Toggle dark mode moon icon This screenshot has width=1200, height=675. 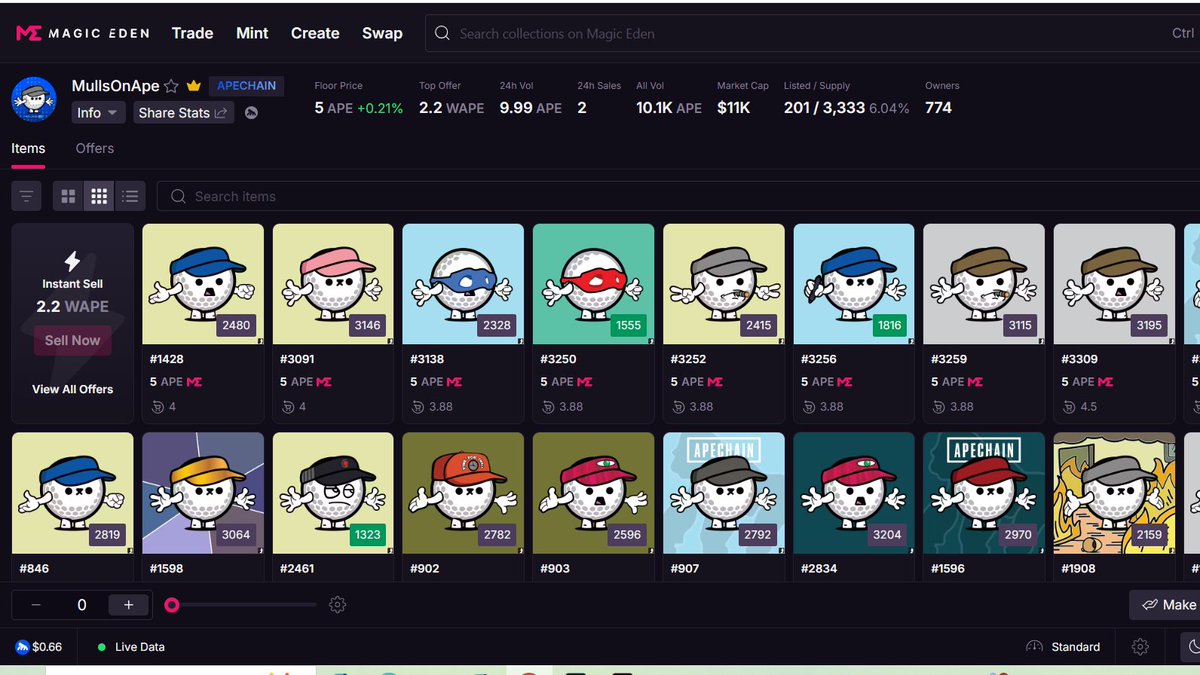pyautogui.click(x=1192, y=647)
